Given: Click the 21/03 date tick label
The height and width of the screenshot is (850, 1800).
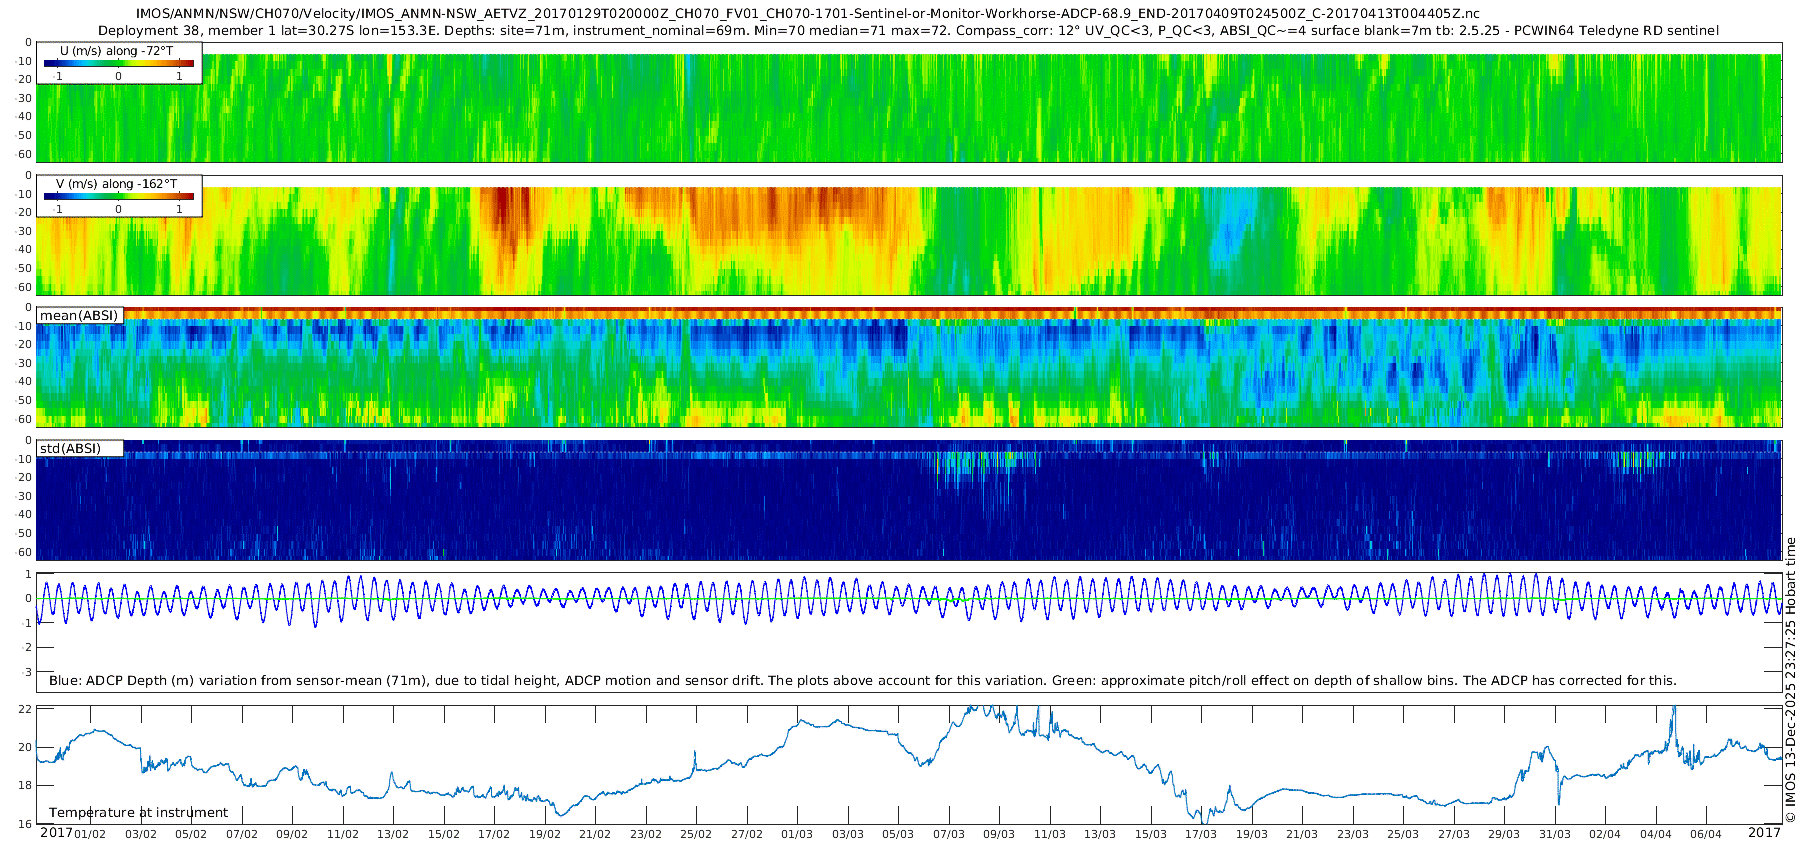Looking at the screenshot, I should pyautogui.click(x=1302, y=834).
